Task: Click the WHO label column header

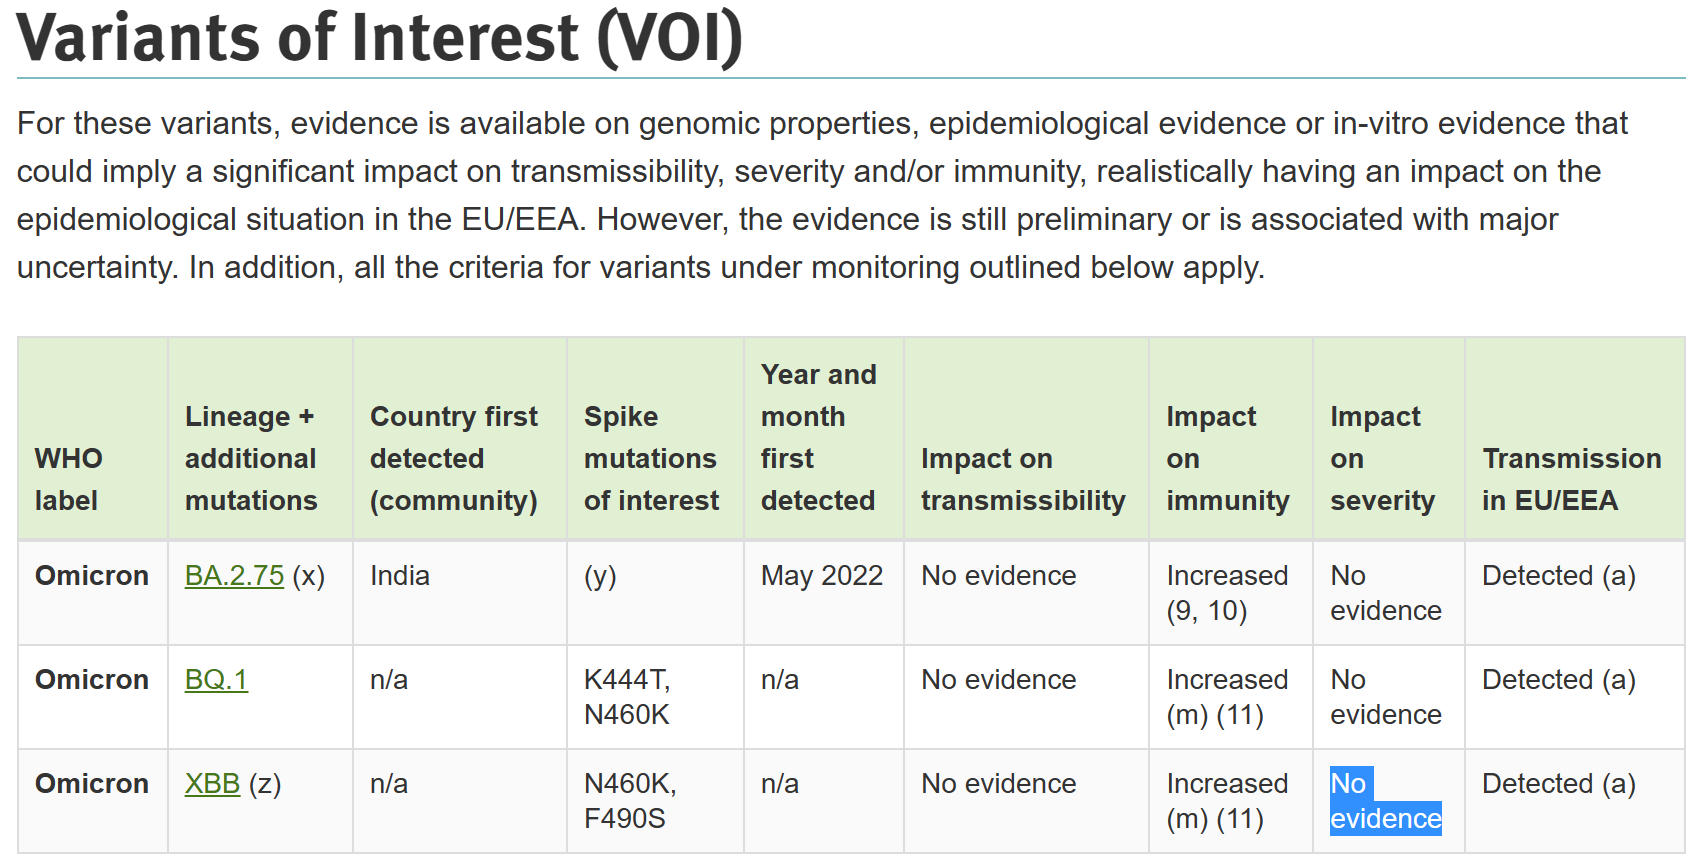Action: point(68,479)
